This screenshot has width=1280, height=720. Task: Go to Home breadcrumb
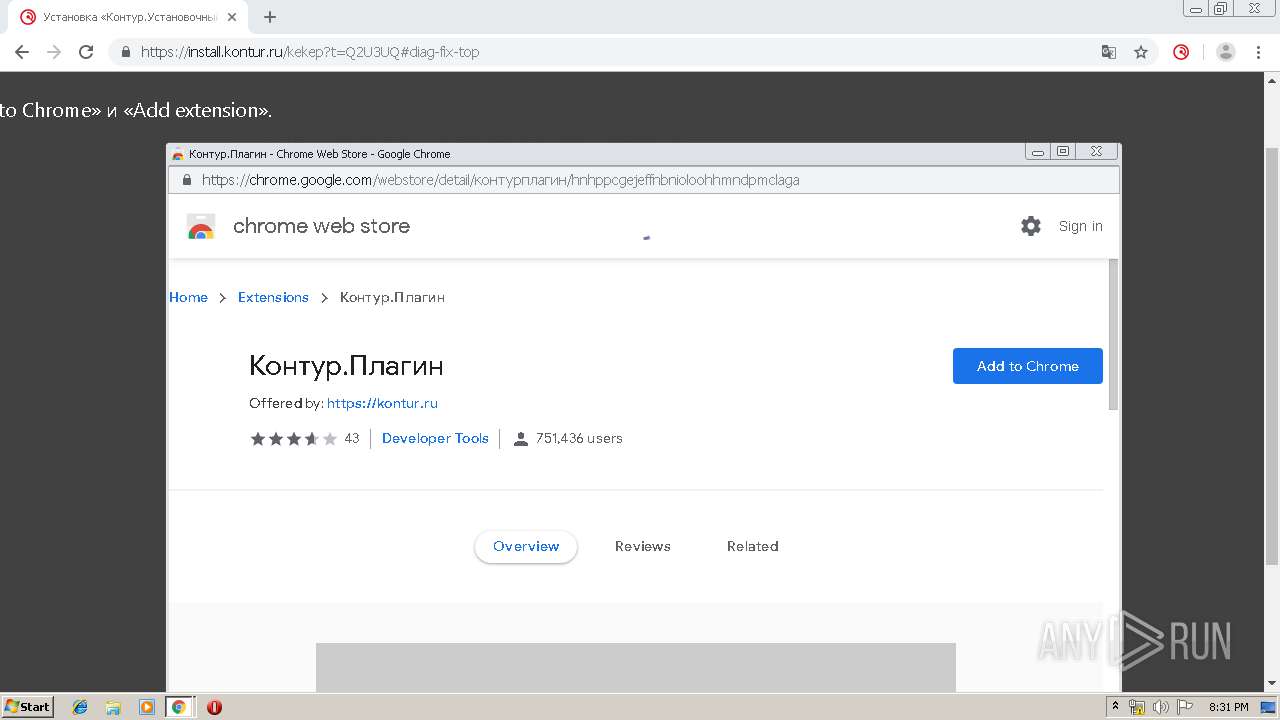click(x=188, y=297)
